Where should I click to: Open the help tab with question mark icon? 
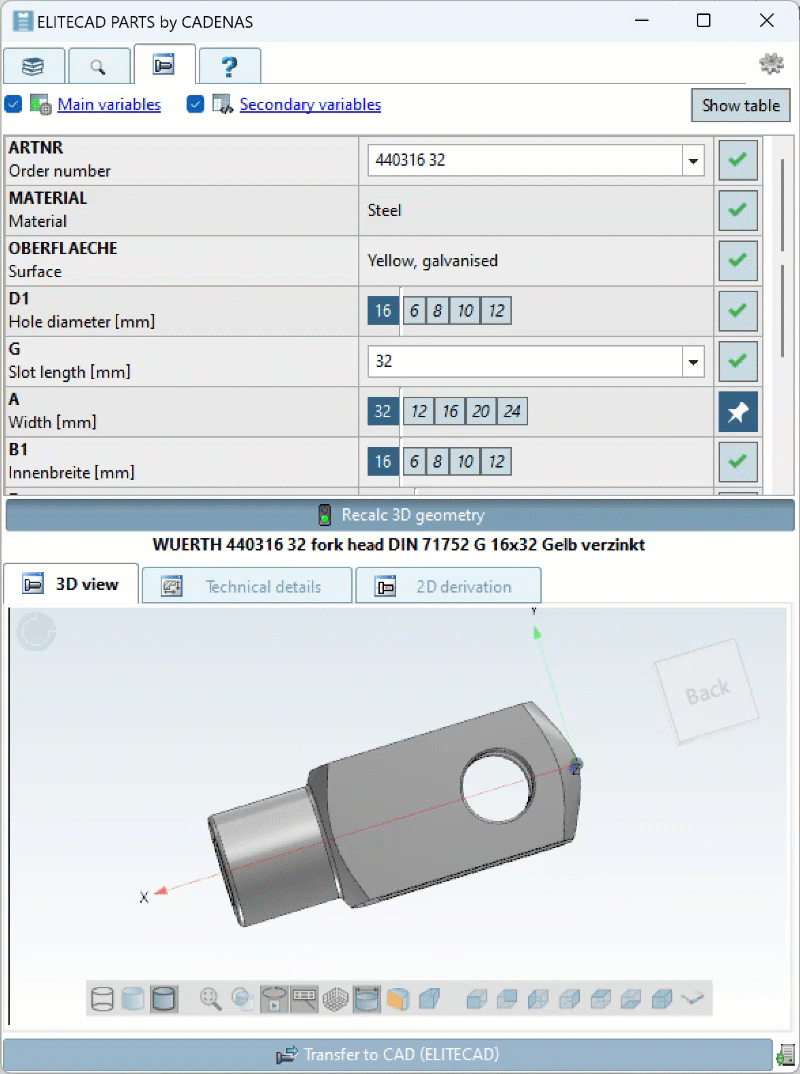click(x=229, y=65)
